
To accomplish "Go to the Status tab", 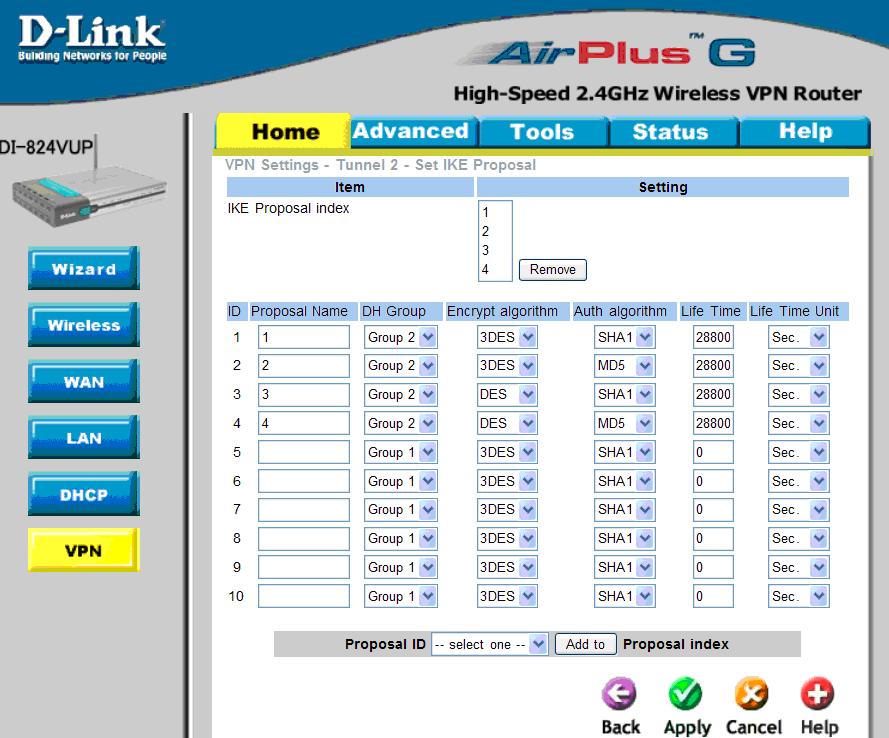I will pos(672,132).
